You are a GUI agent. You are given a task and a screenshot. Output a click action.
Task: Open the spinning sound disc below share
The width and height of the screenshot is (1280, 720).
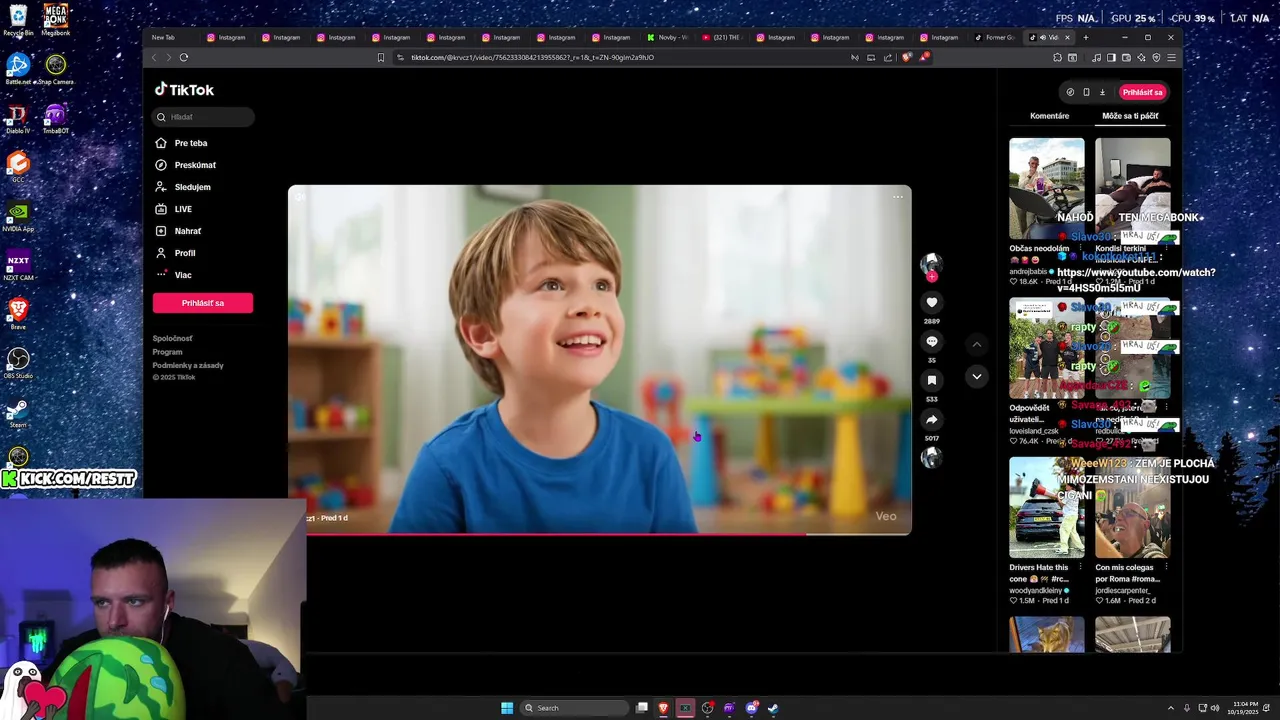pos(931,457)
